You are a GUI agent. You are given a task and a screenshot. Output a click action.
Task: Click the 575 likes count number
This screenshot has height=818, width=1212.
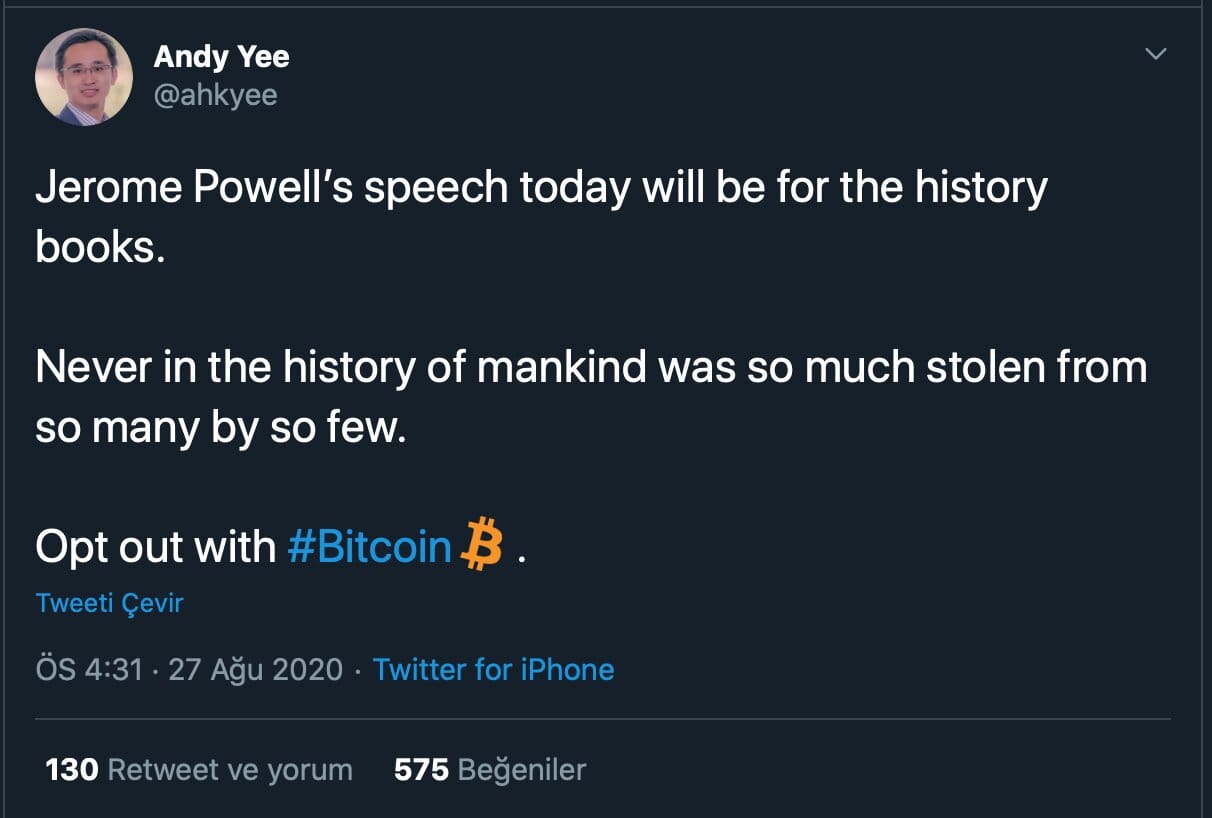point(421,769)
